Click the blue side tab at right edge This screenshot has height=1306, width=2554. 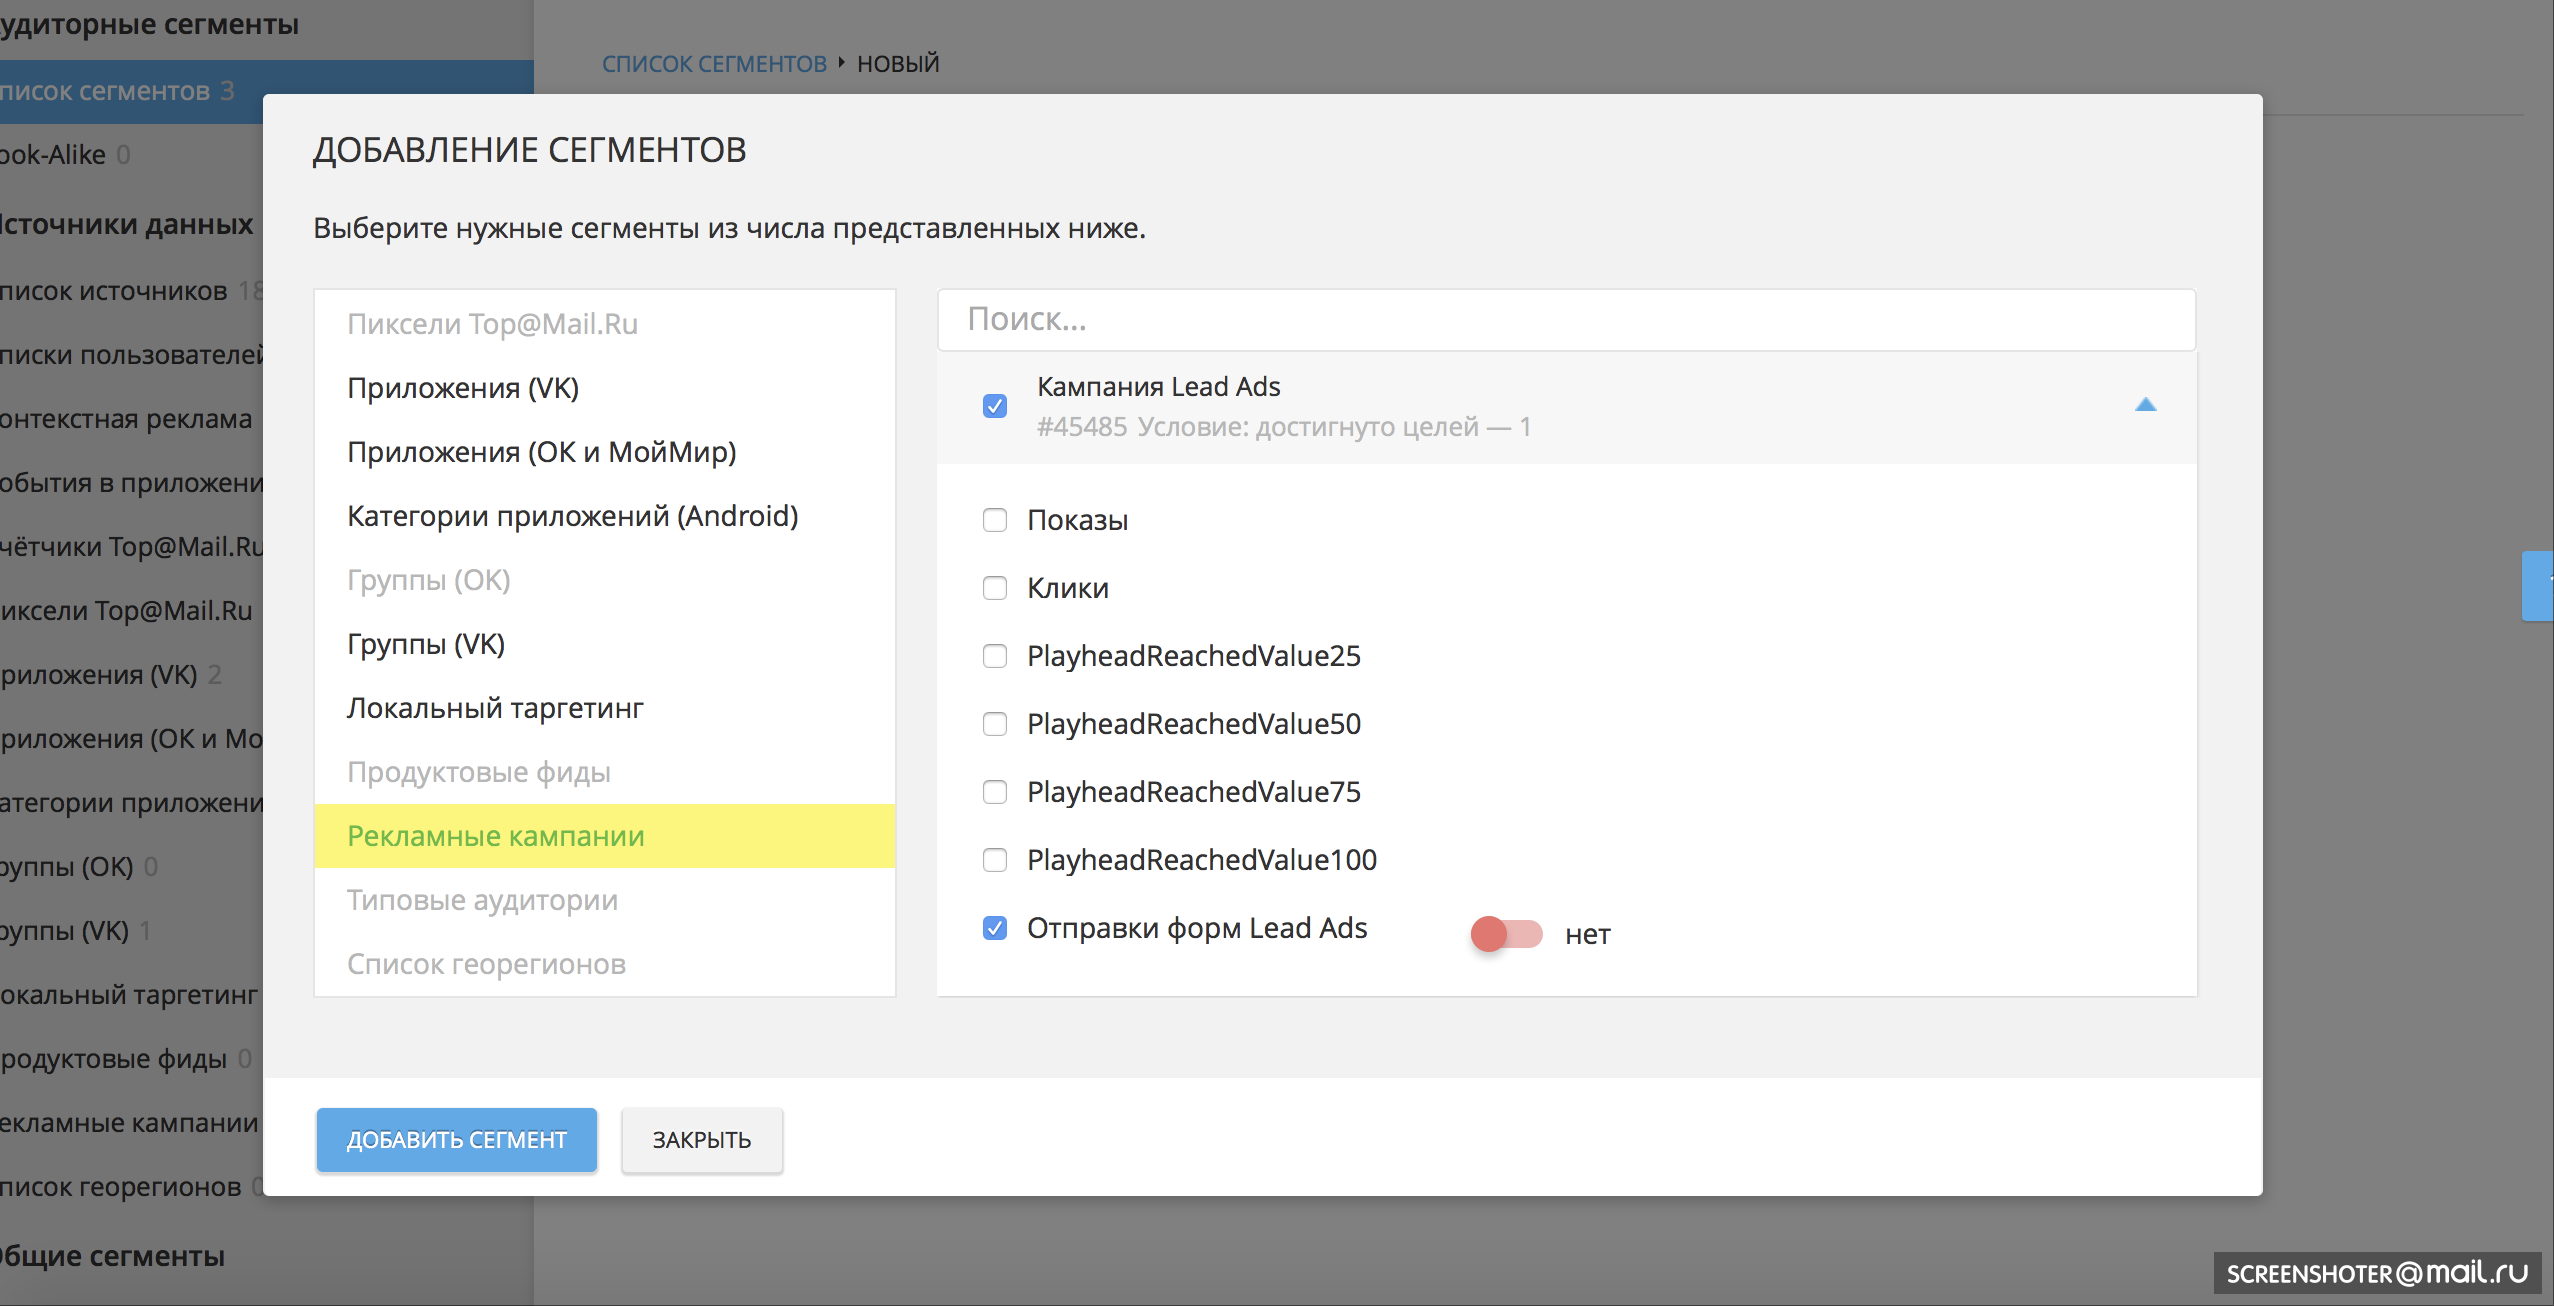(2538, 586)
